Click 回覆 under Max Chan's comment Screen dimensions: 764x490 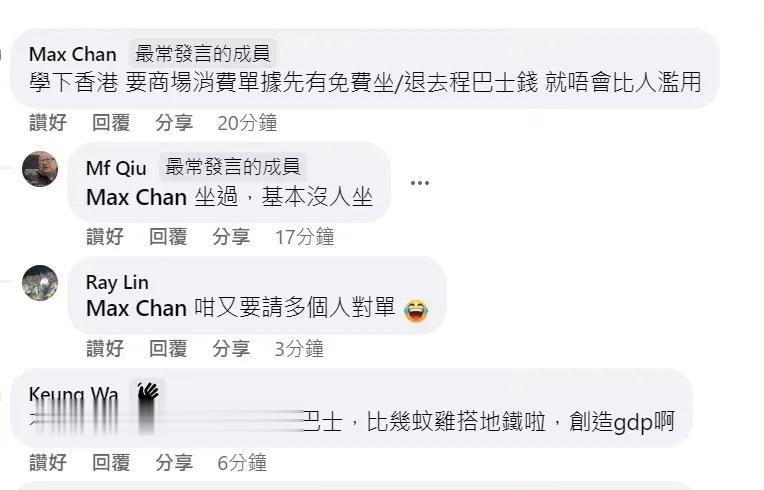tap(111, 123)
